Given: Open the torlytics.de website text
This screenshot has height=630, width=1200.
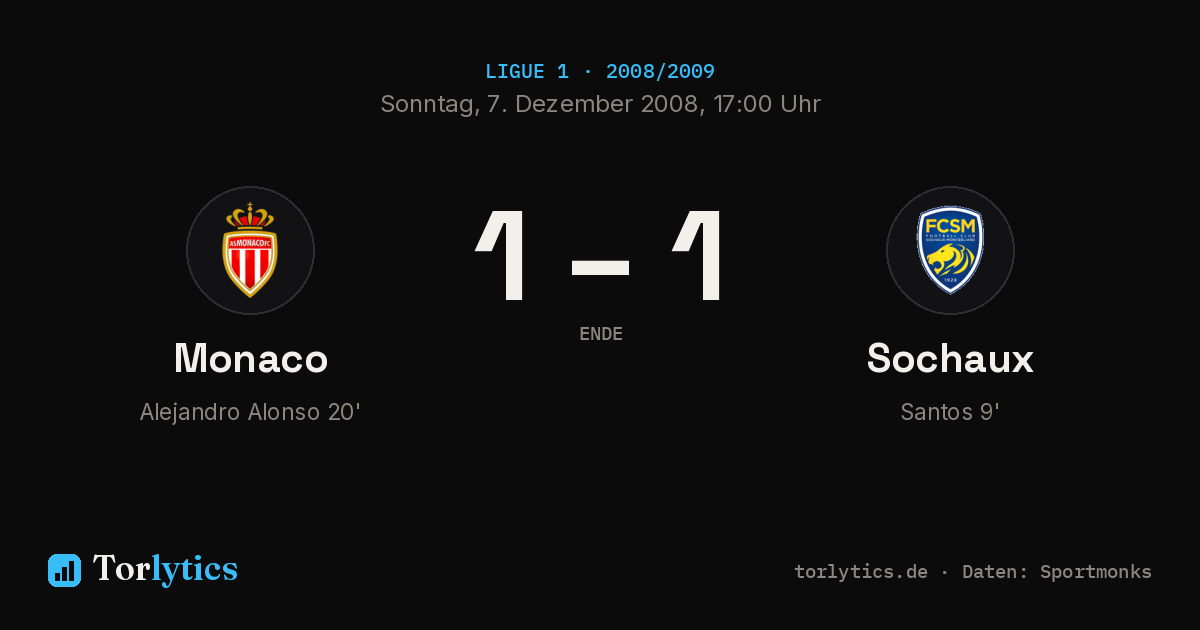Looking at the screenshot, I should pos(861,572).
